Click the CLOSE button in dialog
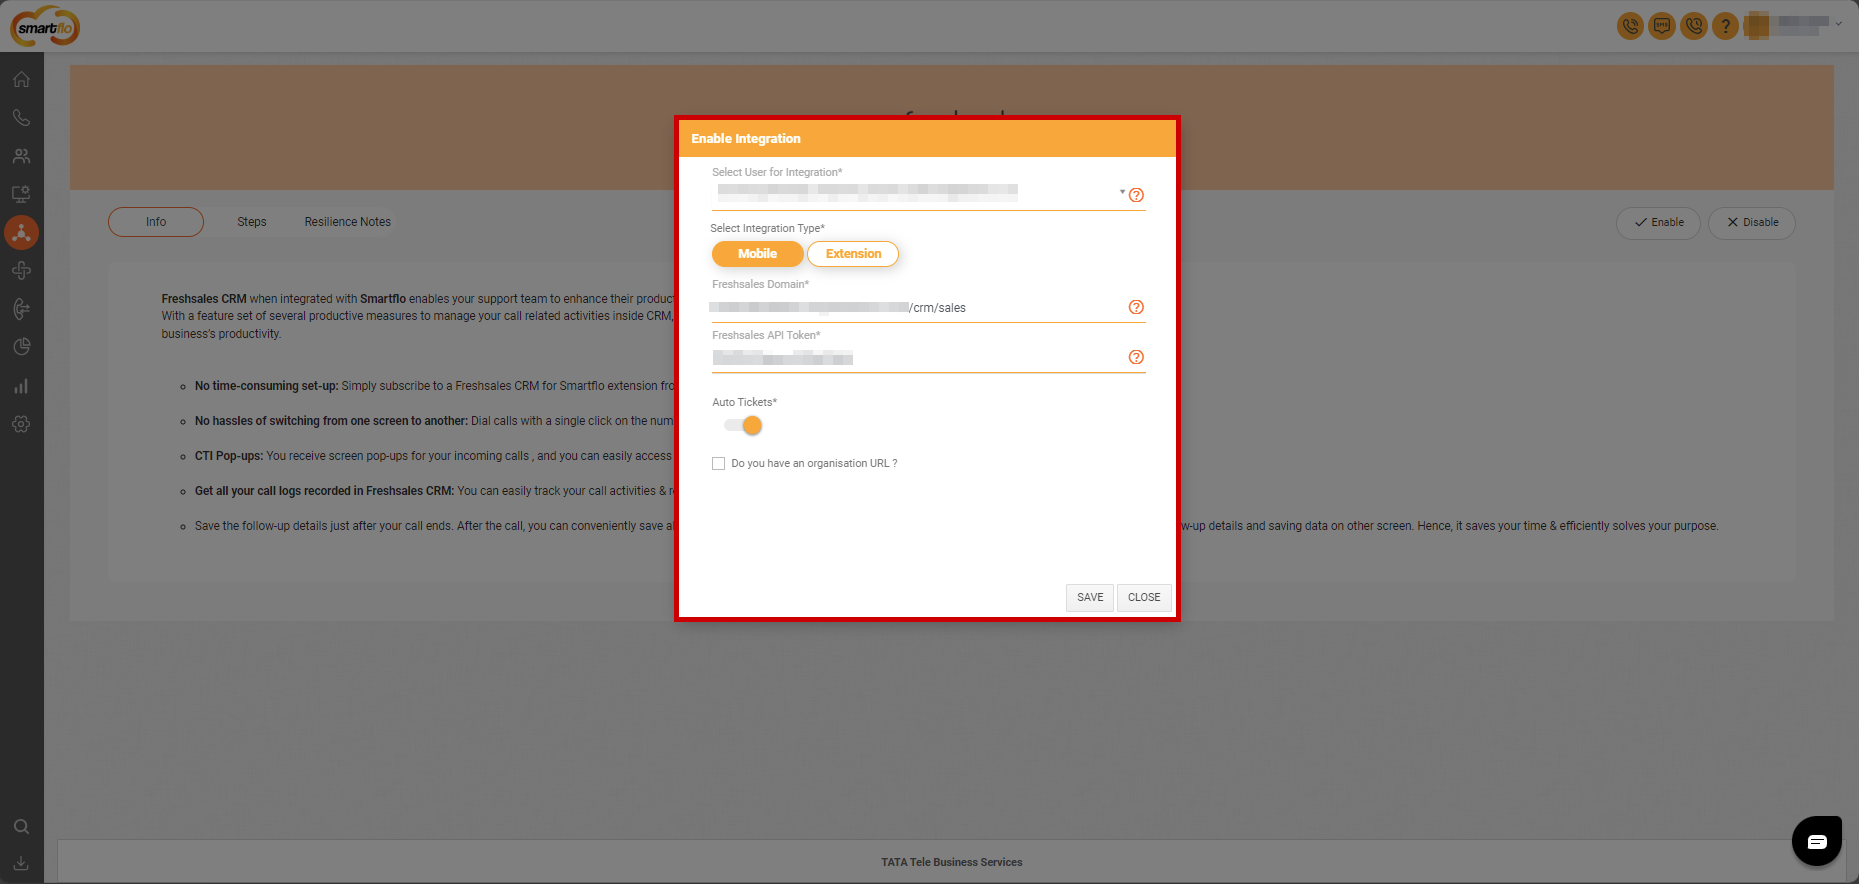Viewport: 1859px width, 884px height. point(1144,597)
